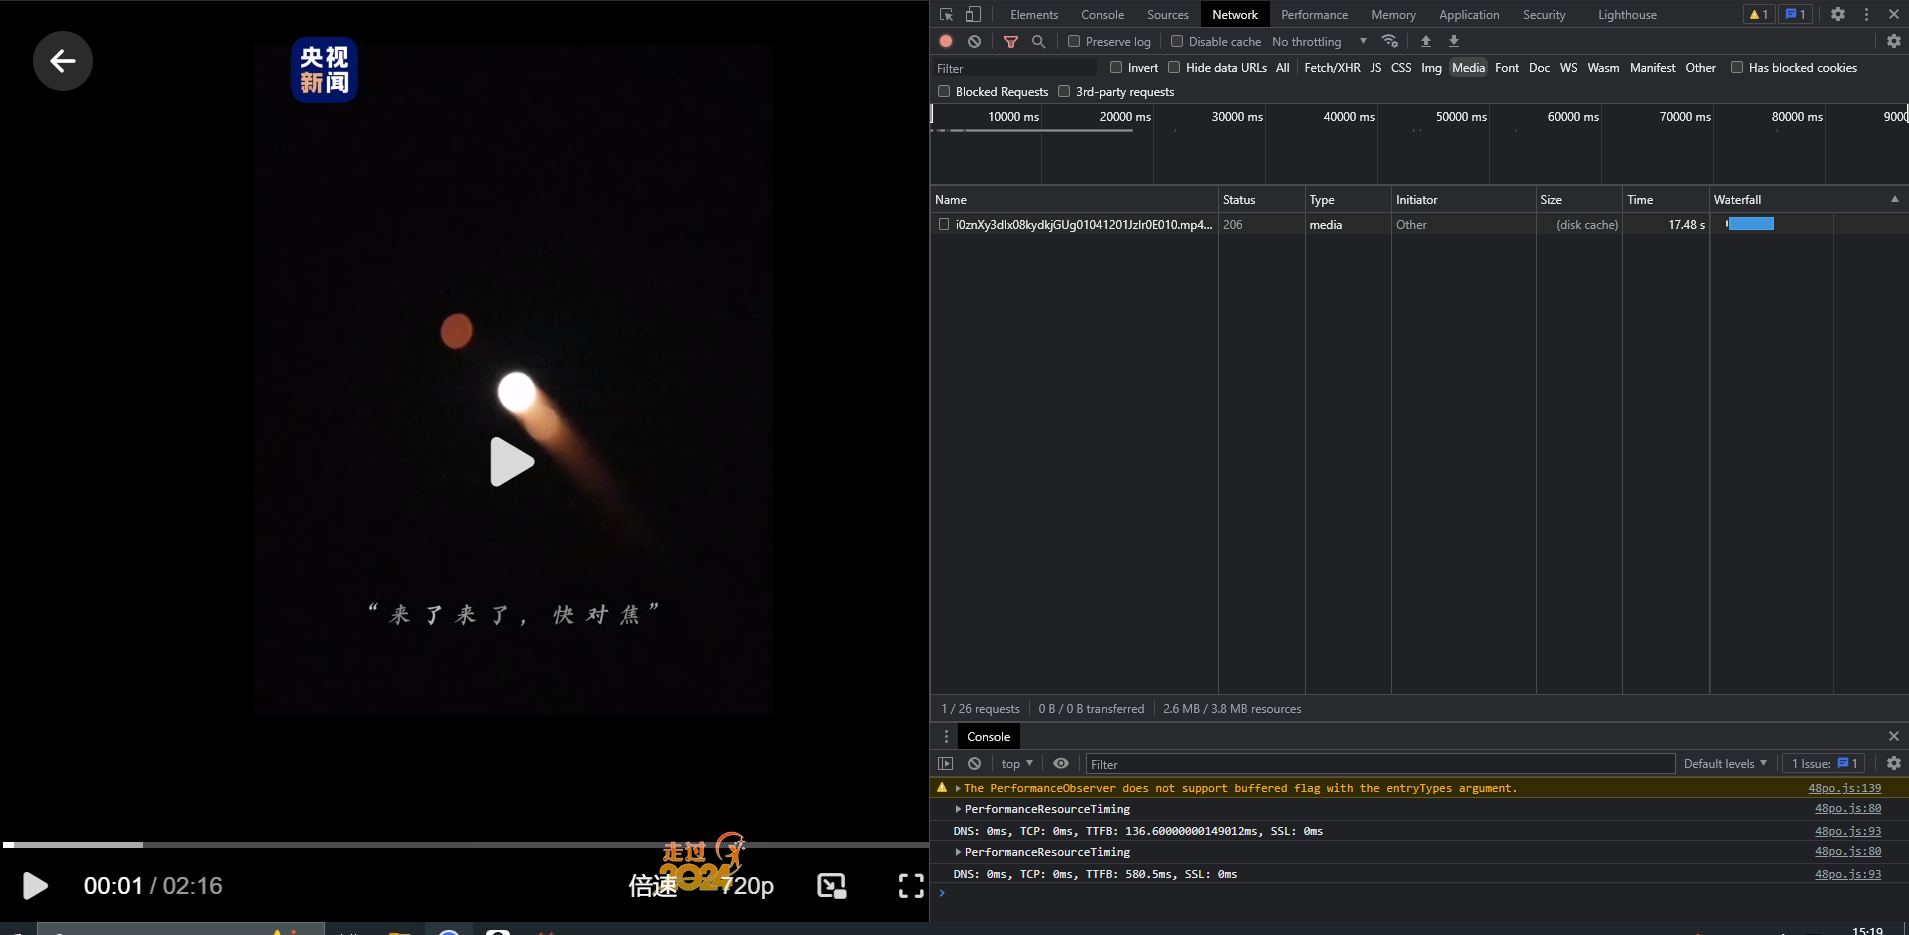Open Default levels dropdown in console
This screenshot has height=935, width=1909.
(x=1724, y=763)
